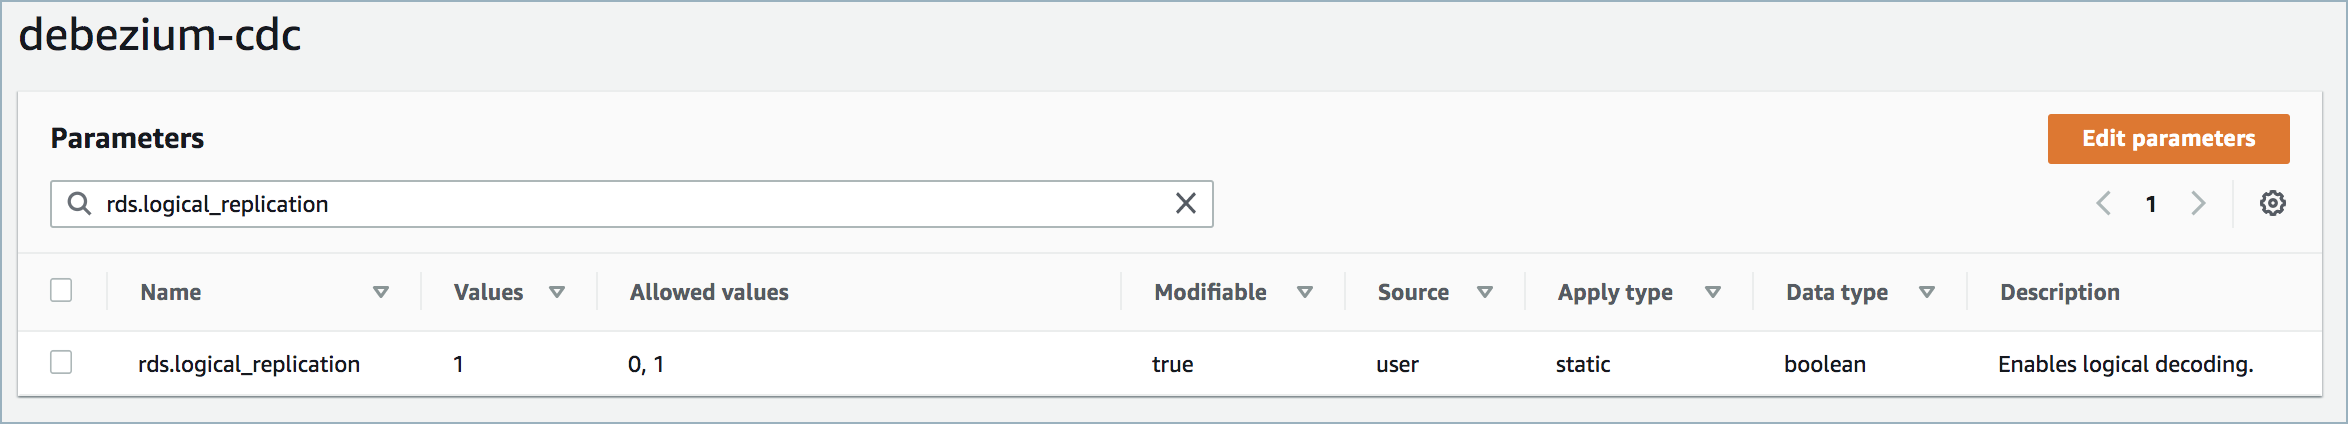
Task: Open the Data type column sort arrow
Action: pos(1927,292)
